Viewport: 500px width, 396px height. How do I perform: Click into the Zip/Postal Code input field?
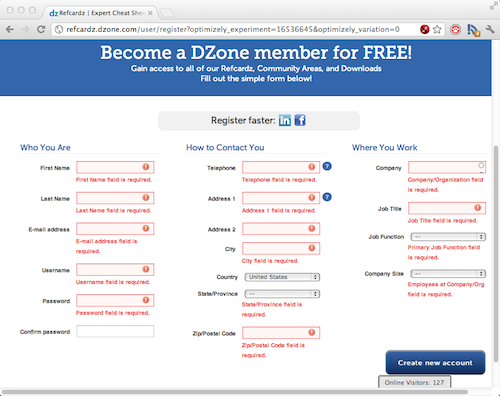coord(281,333)
